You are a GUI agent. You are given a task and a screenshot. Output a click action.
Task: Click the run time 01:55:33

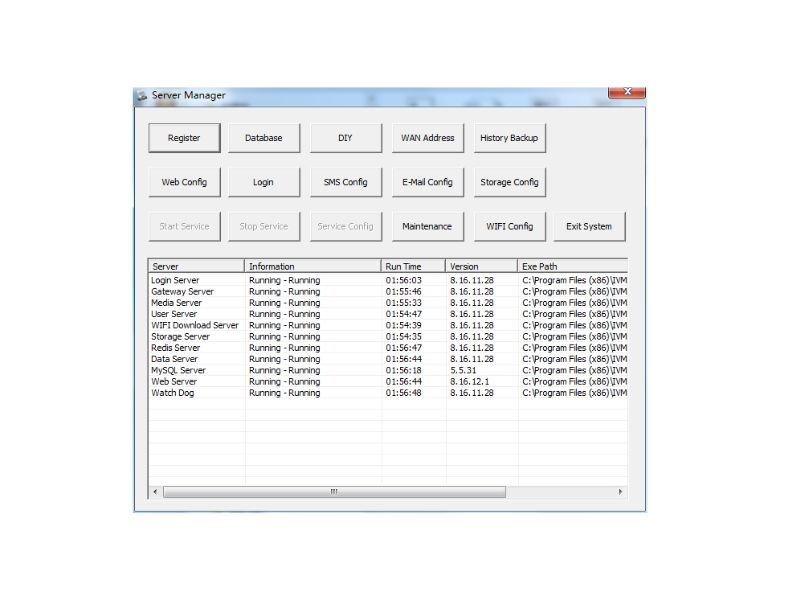point(404,303)
